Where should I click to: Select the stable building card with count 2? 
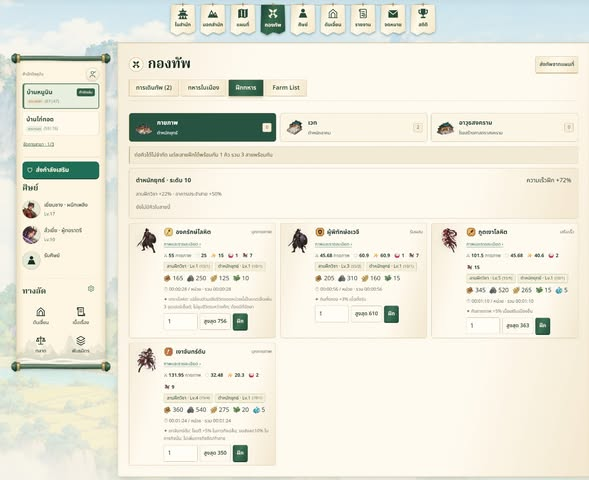pos(353,127)
